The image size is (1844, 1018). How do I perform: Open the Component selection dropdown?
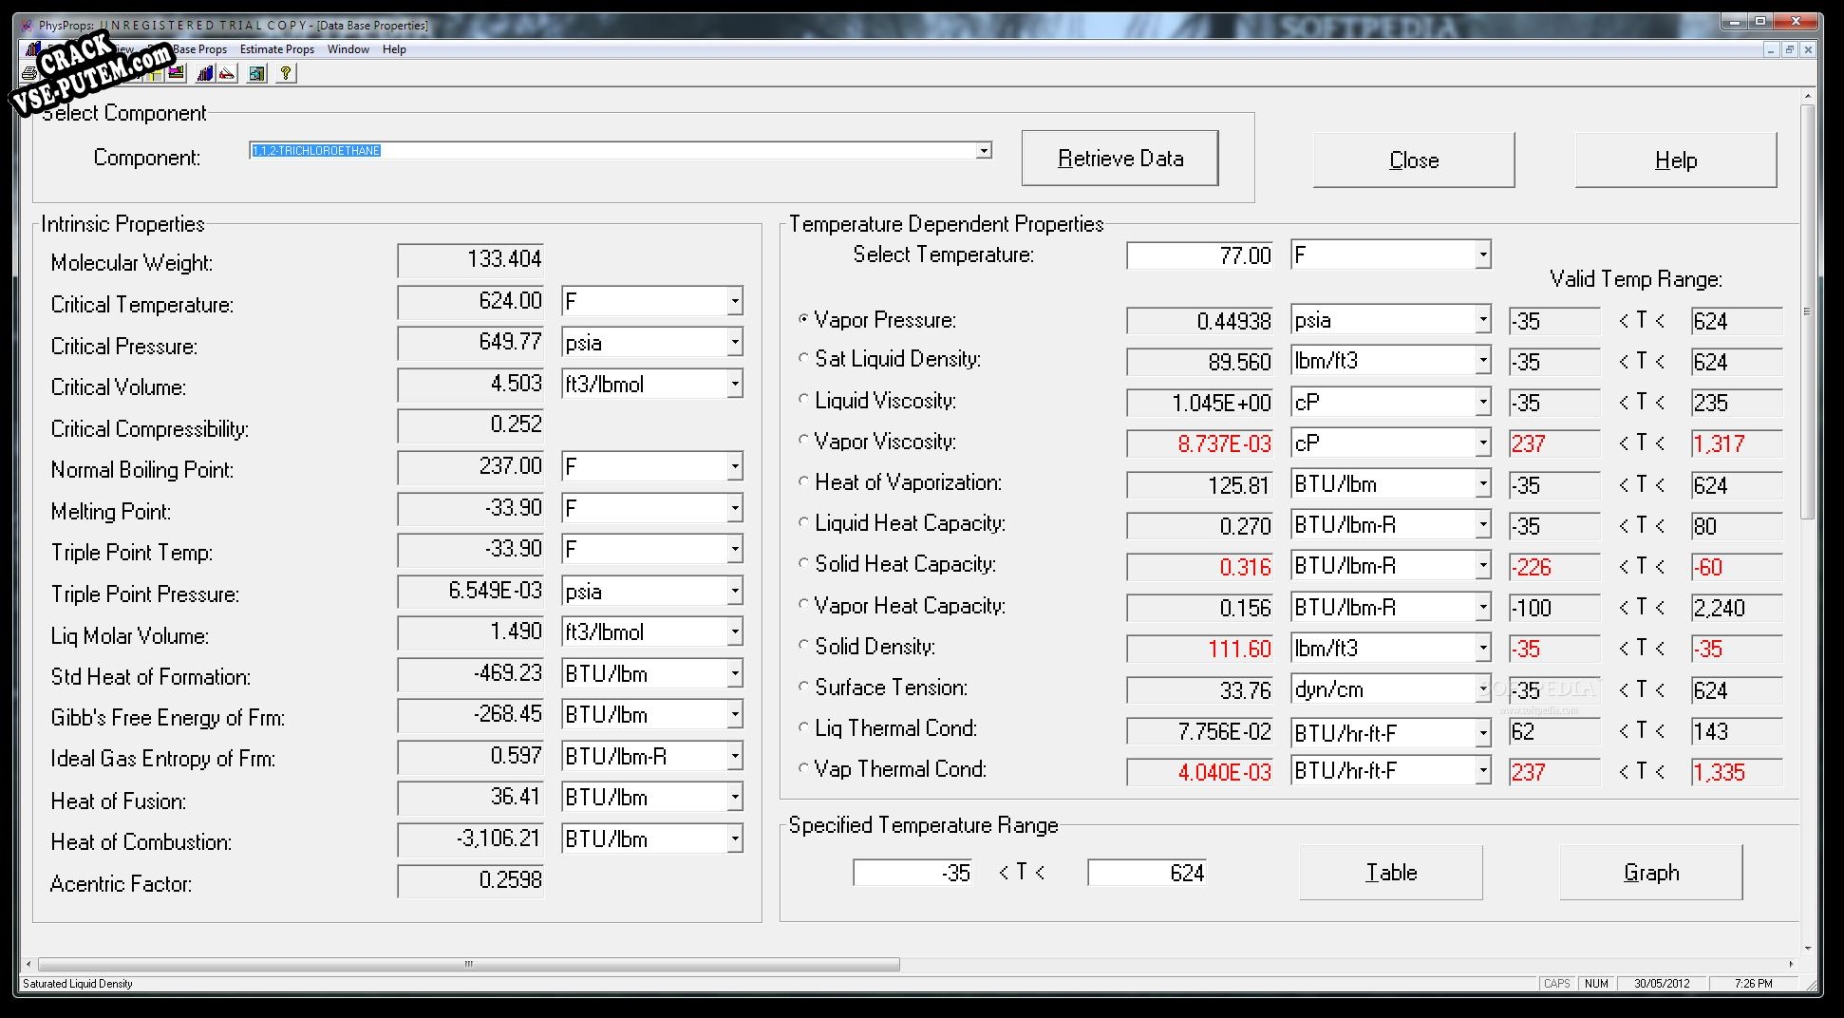(x=984, y=150)
